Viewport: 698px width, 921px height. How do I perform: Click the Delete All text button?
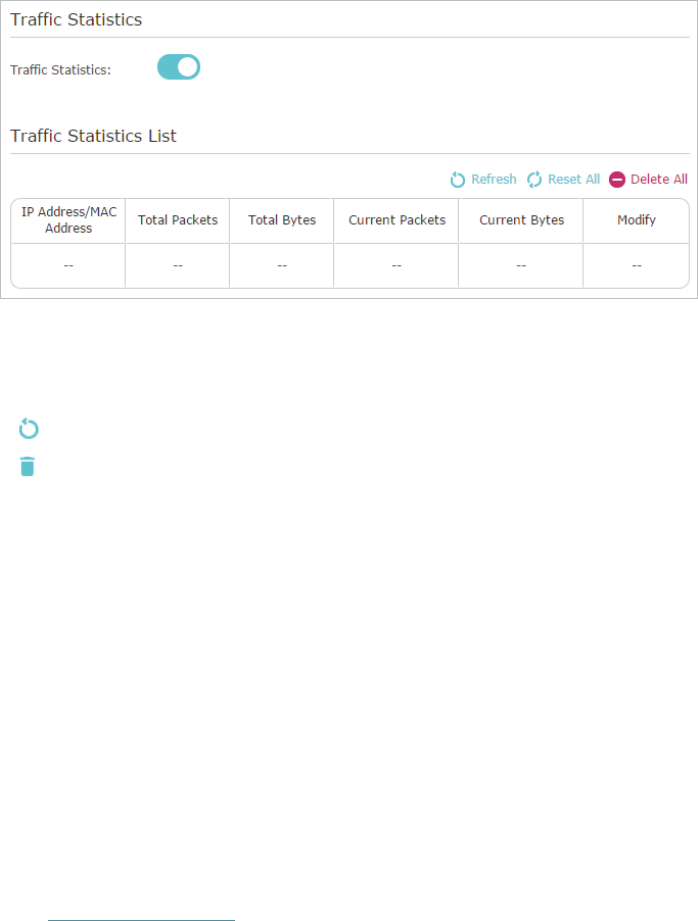[x=659, y=179]
